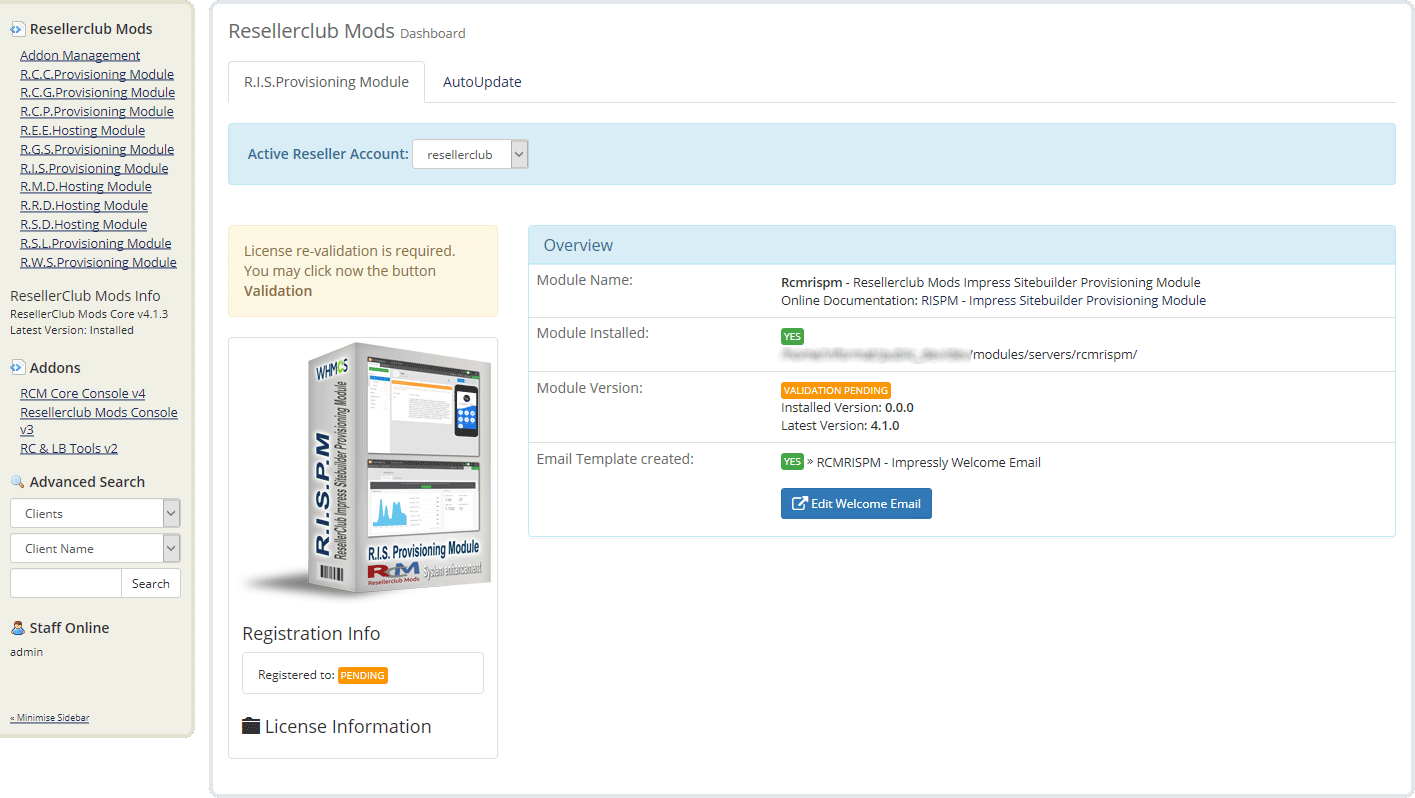Open R.S.D.Hosting Module link
Screen dimensions: 1415x798
point(83,224)
